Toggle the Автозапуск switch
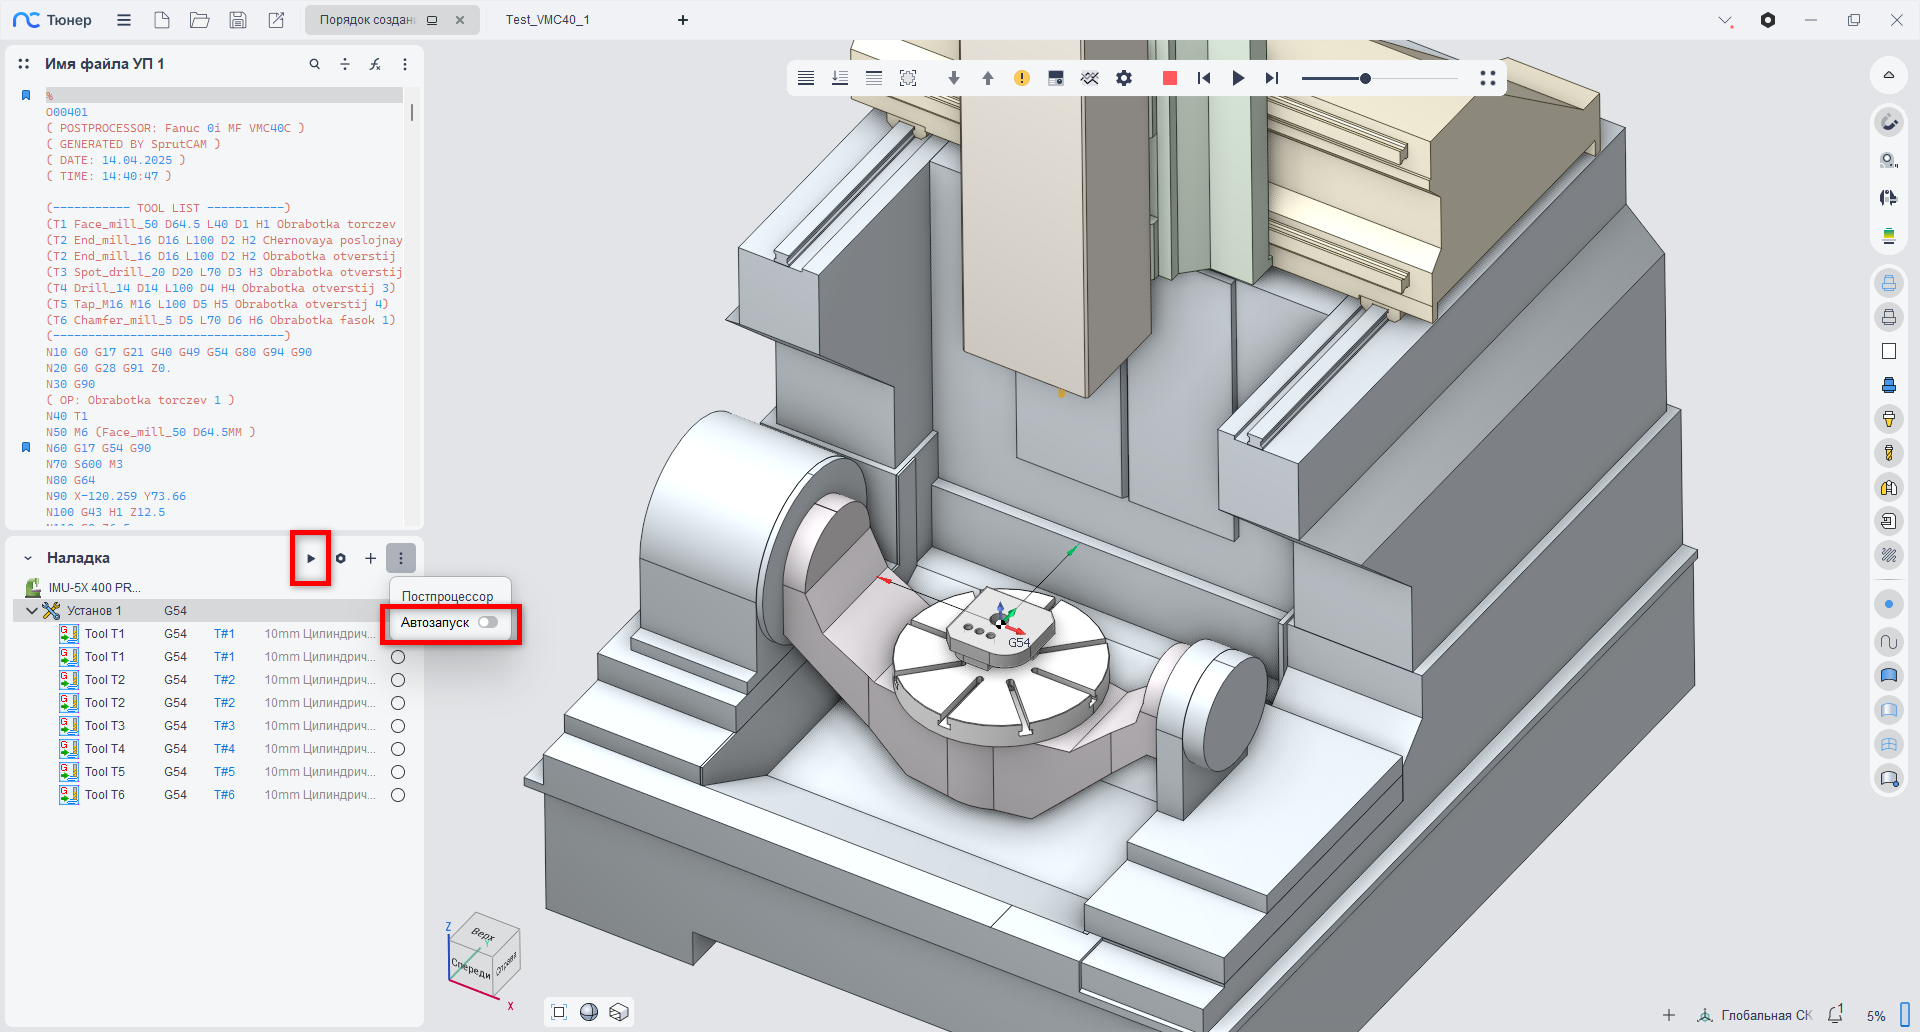The height and width of the screenshot is (1032, 1920). click(488, 622)
